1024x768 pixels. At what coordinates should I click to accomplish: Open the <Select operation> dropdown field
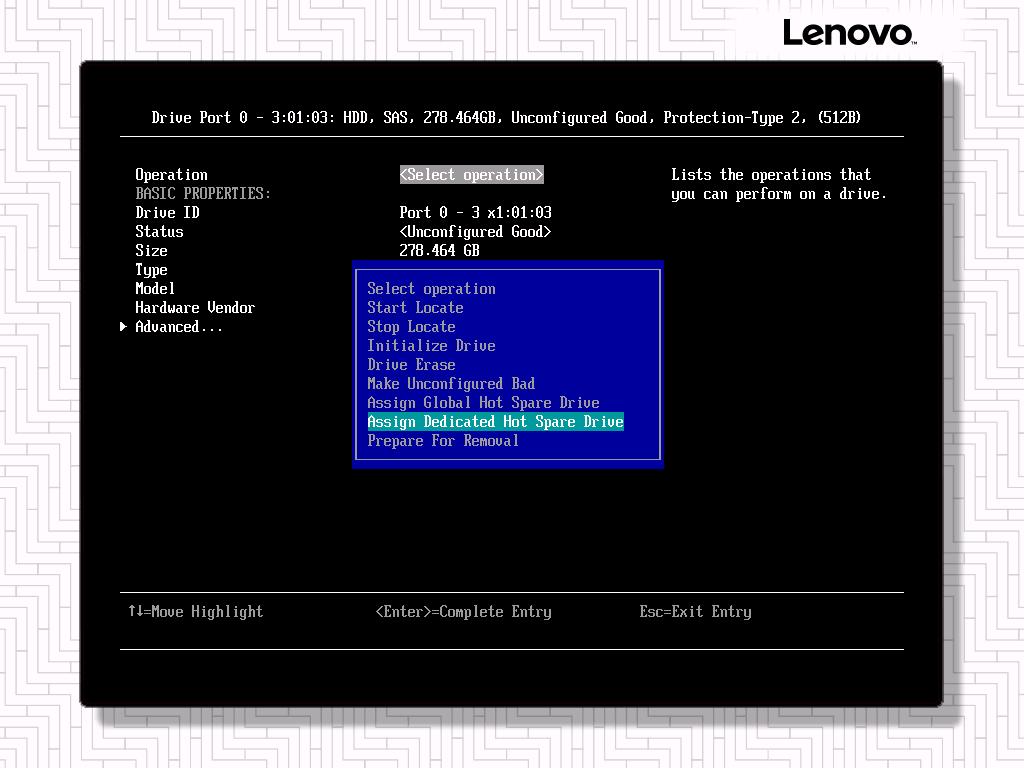[x=471, y=175]
